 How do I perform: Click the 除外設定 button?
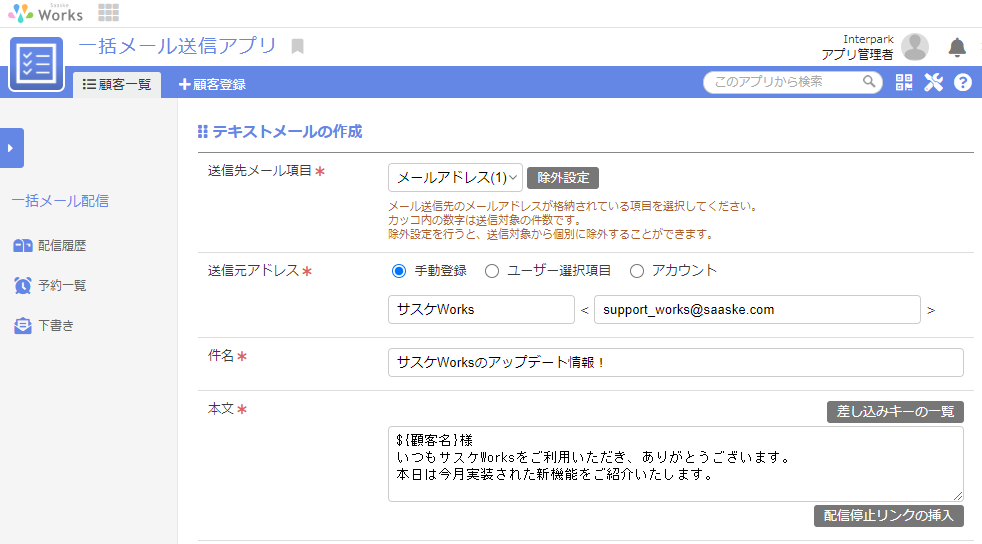pyautogui.click(x=563, y=178)
